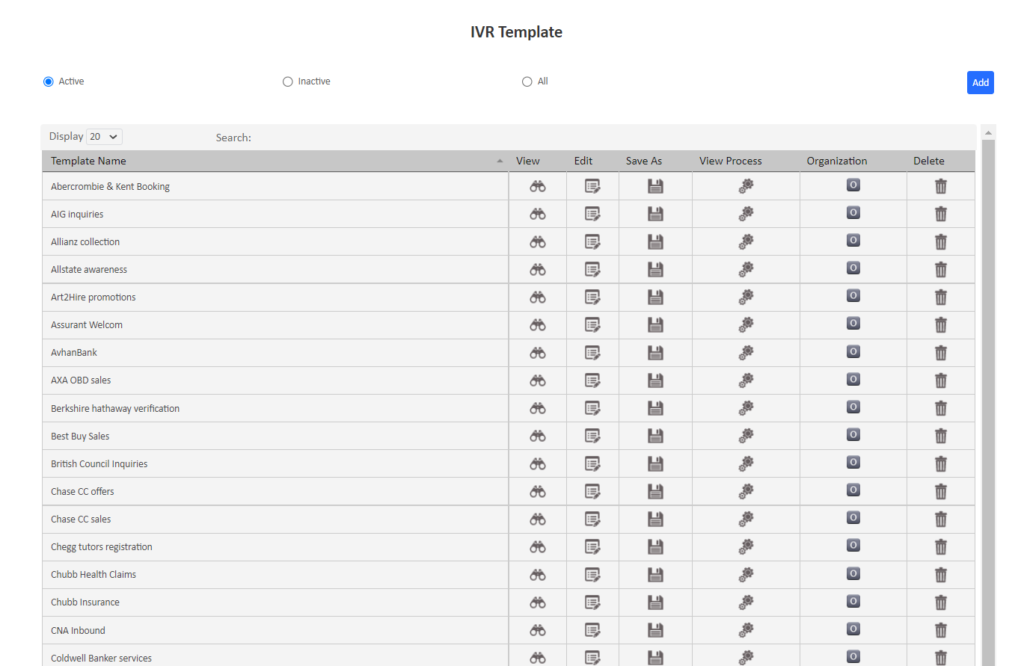The width and height of the screenshot is (1024, 666).
Task: Click the Add button
Action: click(980, 82)
